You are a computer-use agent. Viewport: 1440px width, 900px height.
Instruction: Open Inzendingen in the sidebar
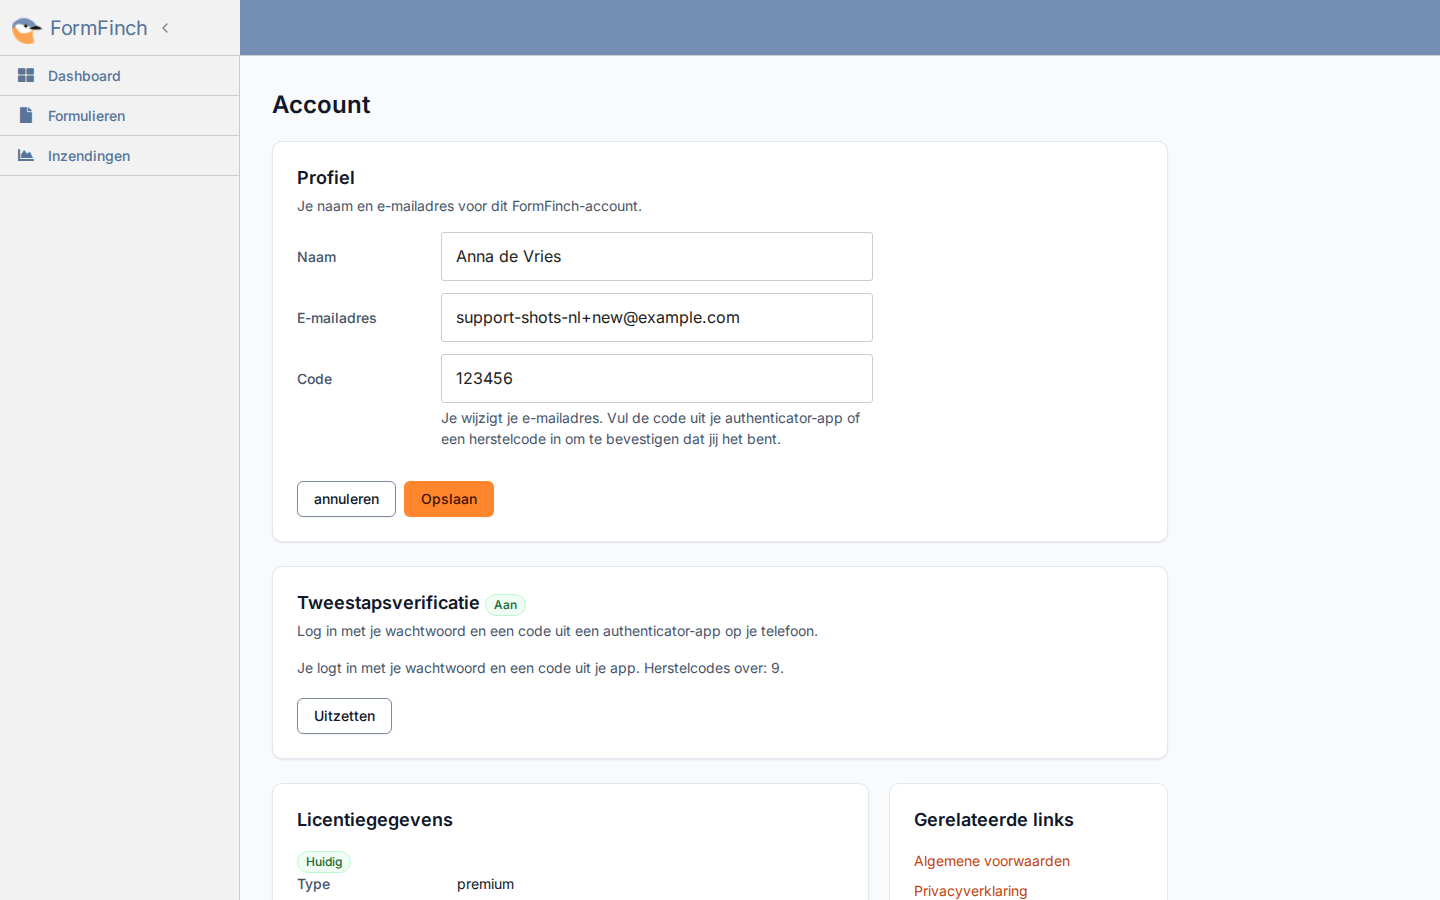point(120,156)
